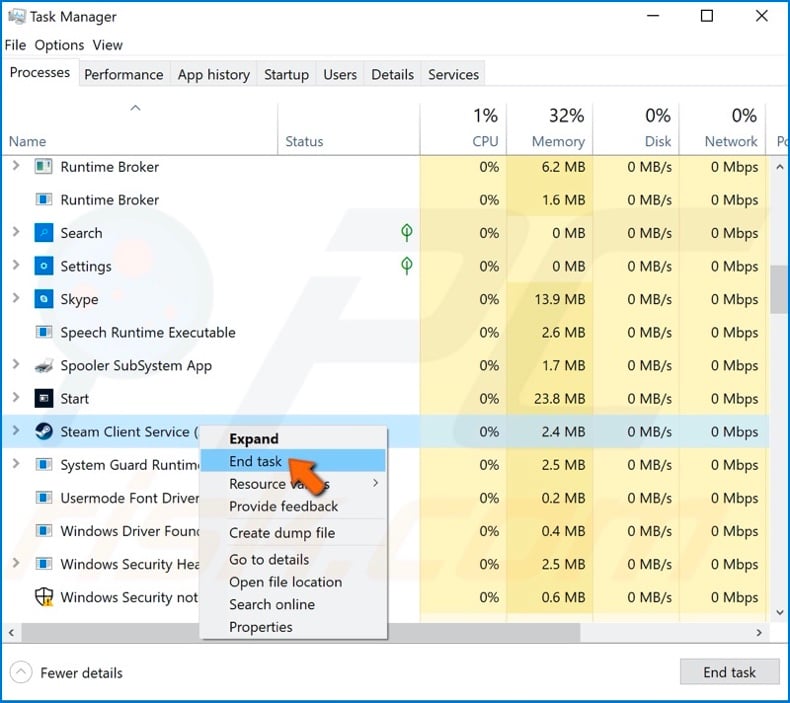Click the Task Manager title bar icon
Image resolution: width=790 pixels, height=703 pixels.
click(x=17, y=17)
